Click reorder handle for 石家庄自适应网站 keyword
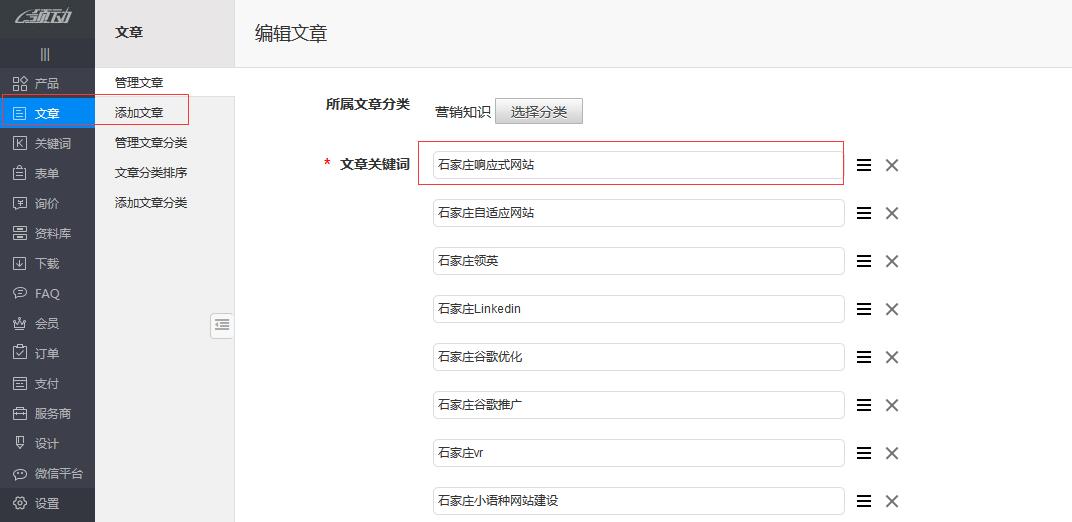 tap(864, 213)
